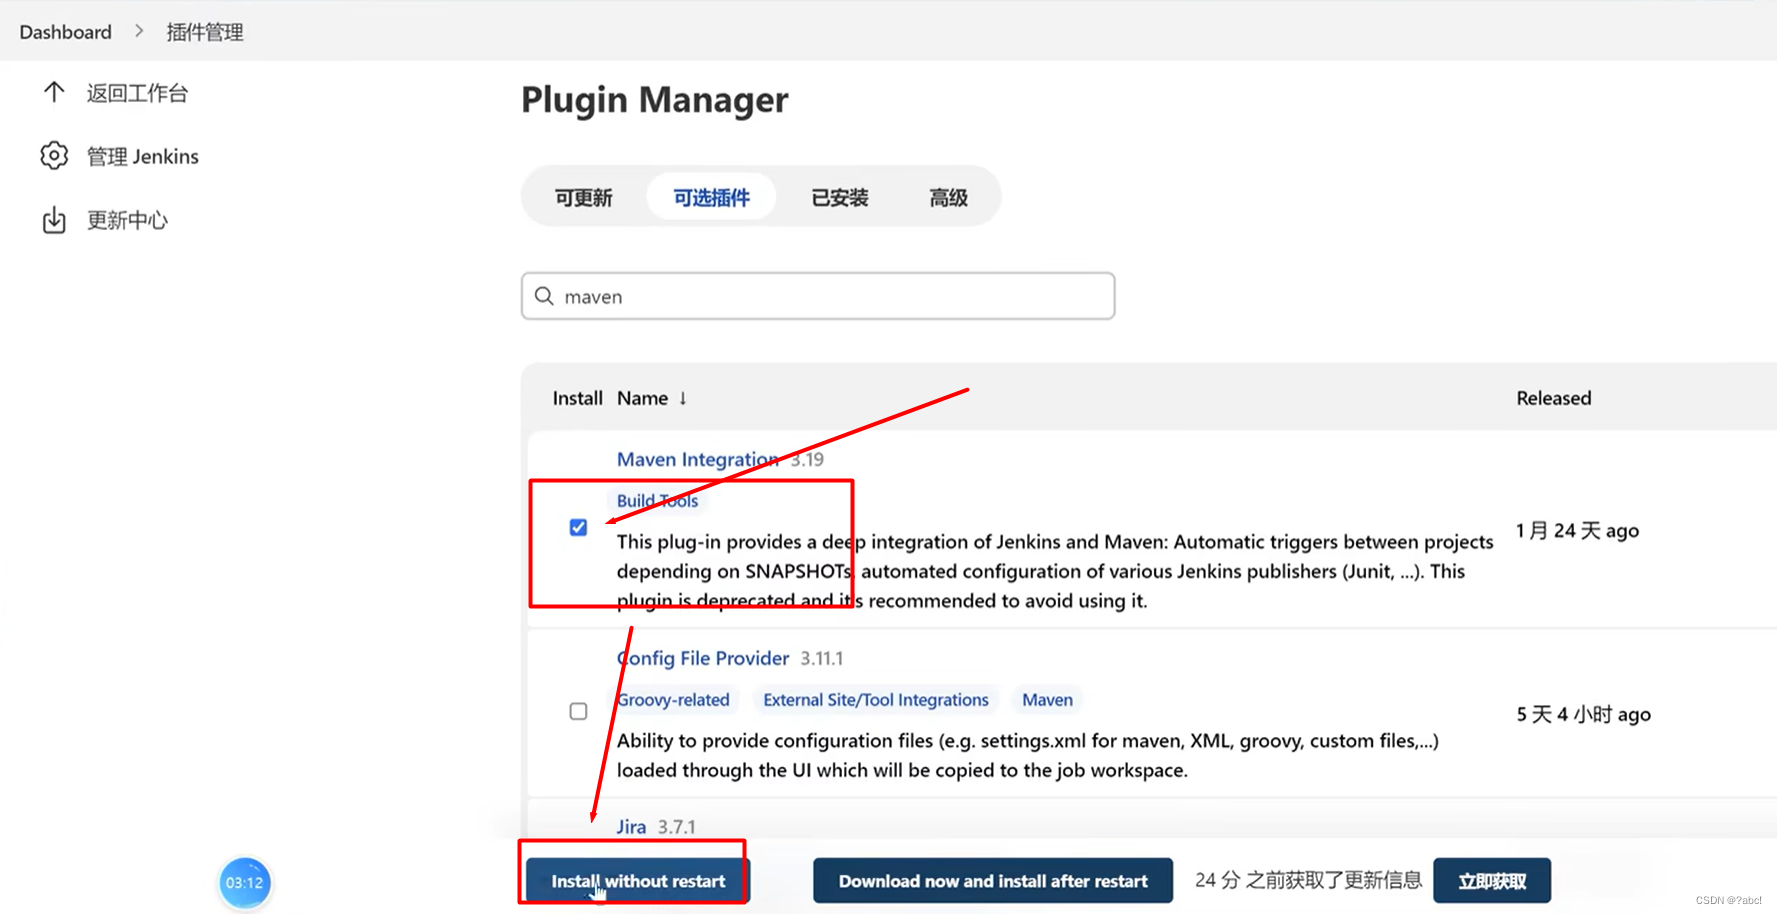The image size is (1777, 914).
Task: Click External Site/Tool Integrations tag
Action: (x=876, y=700)
